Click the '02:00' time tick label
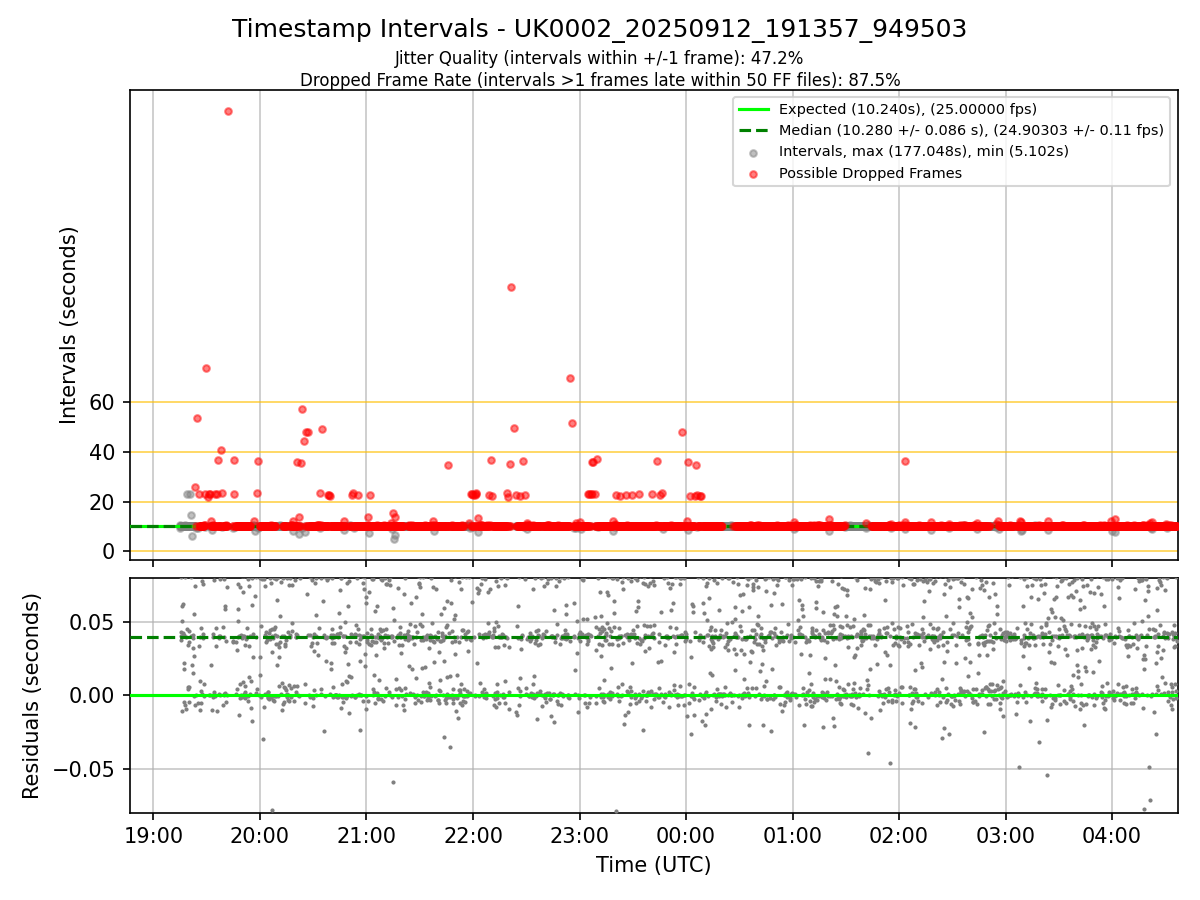Screen dimensions: 1200x900 click(899, 834)
